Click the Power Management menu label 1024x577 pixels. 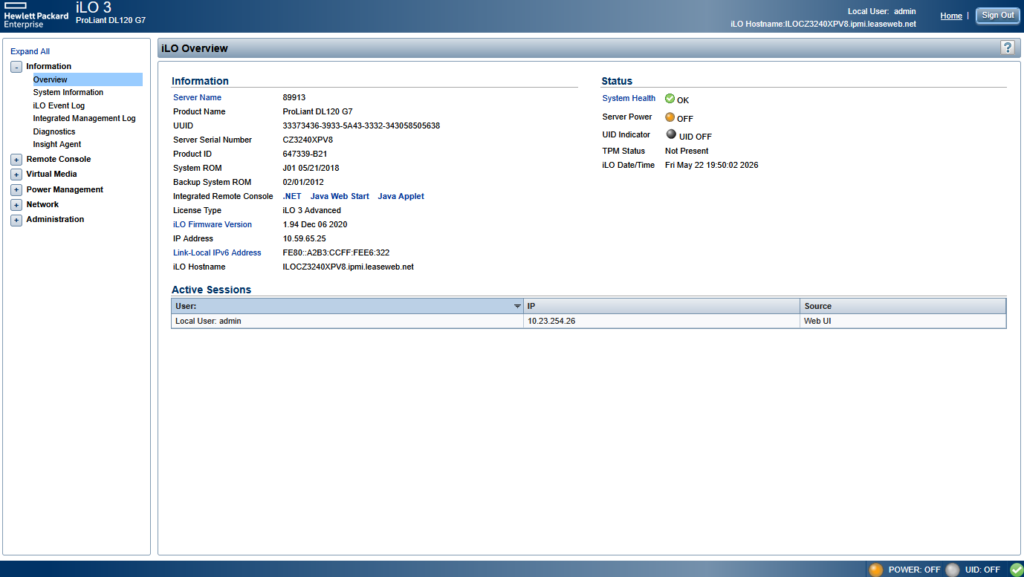(x=65, y=190)
